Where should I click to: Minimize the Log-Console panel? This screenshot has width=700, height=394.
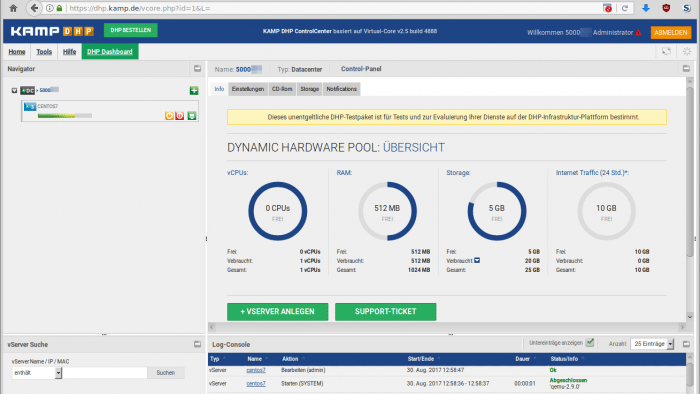[686, 344]
